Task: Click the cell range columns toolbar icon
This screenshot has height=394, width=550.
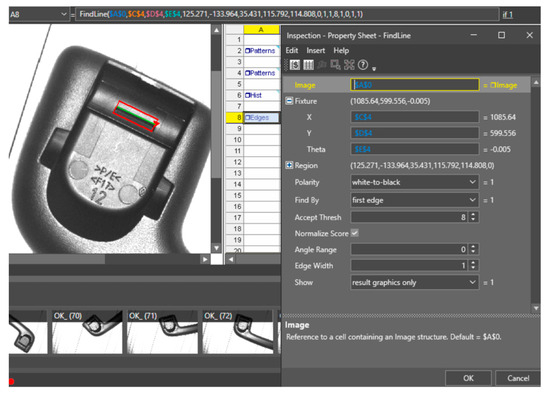Action: (308, 65)
